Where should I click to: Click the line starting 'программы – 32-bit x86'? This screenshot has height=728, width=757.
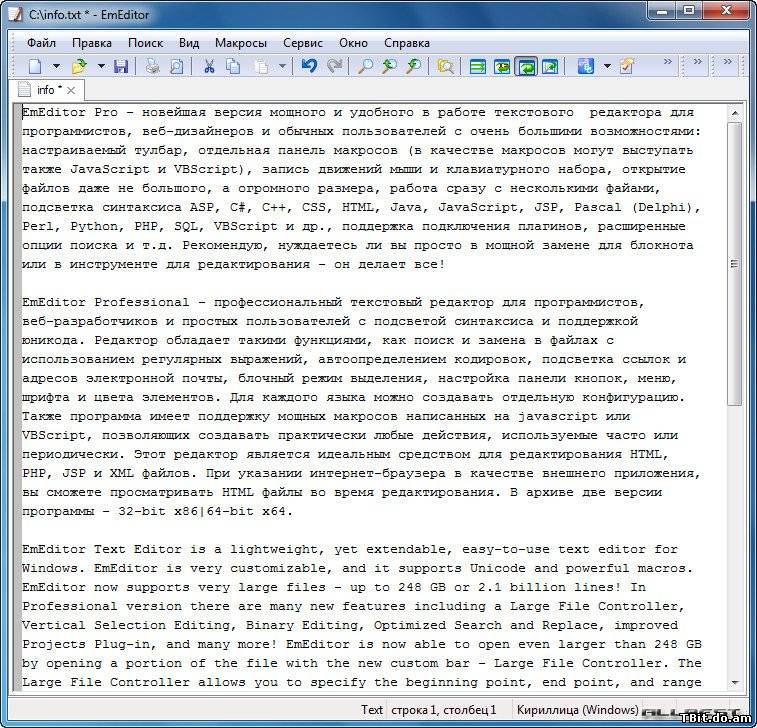point(157,511)
